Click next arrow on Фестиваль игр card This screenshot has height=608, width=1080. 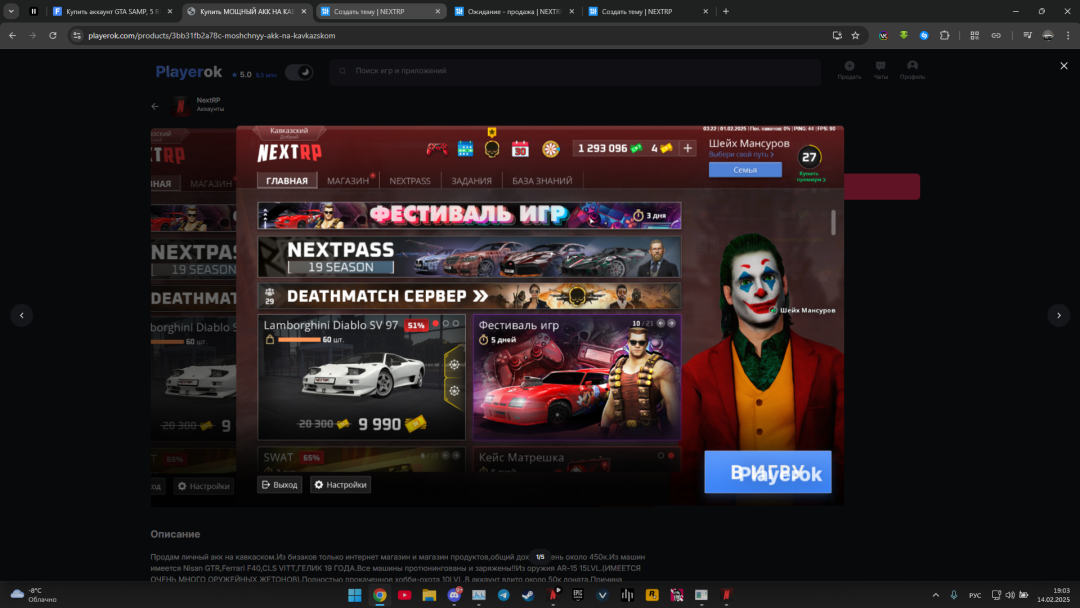671,323
